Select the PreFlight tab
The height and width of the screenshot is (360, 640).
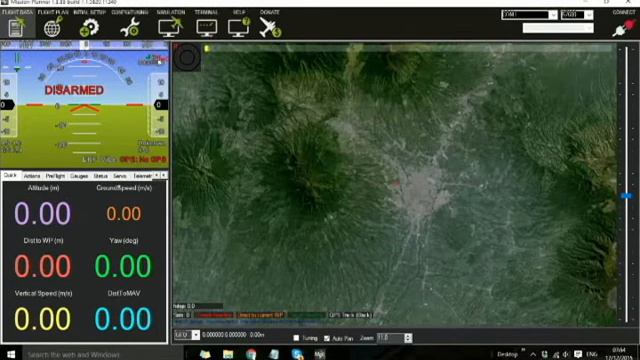[x=56, y=176]
